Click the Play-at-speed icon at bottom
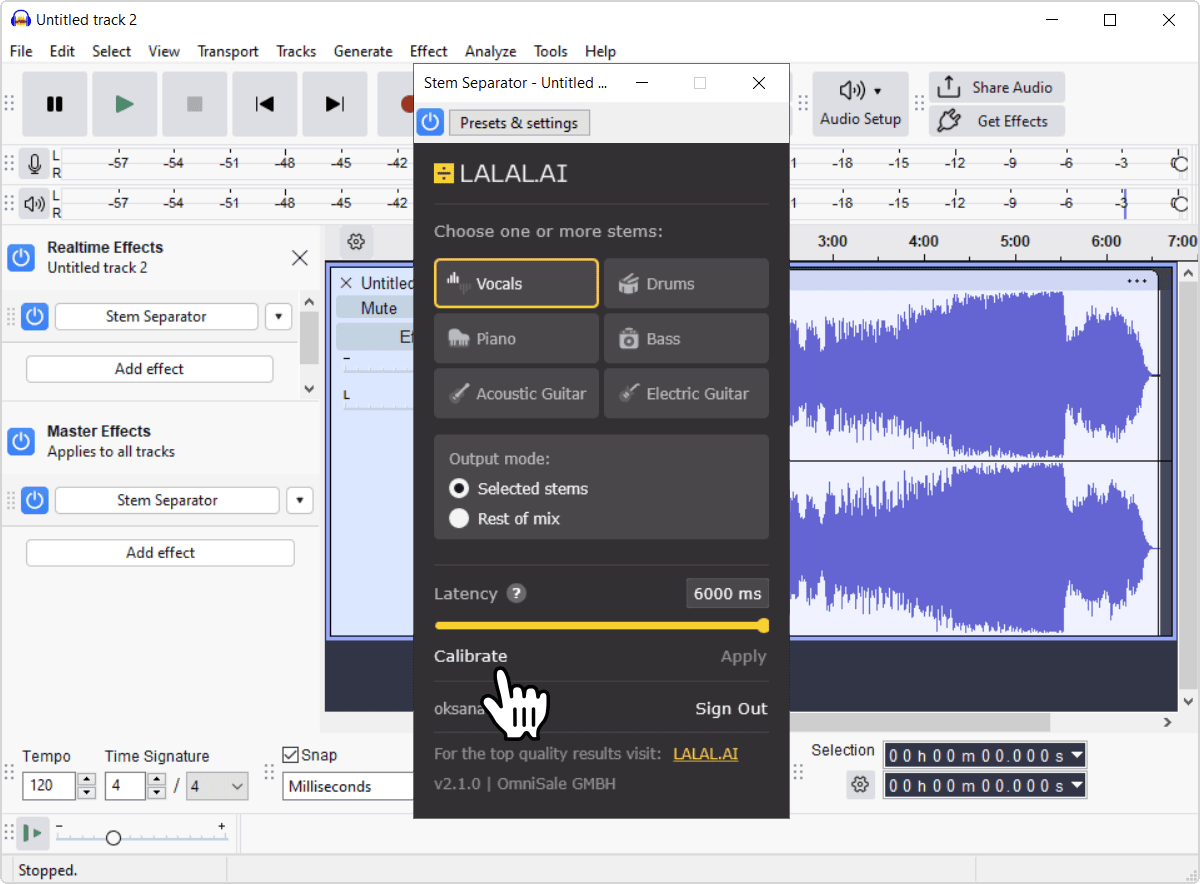 tap(34, 832)
